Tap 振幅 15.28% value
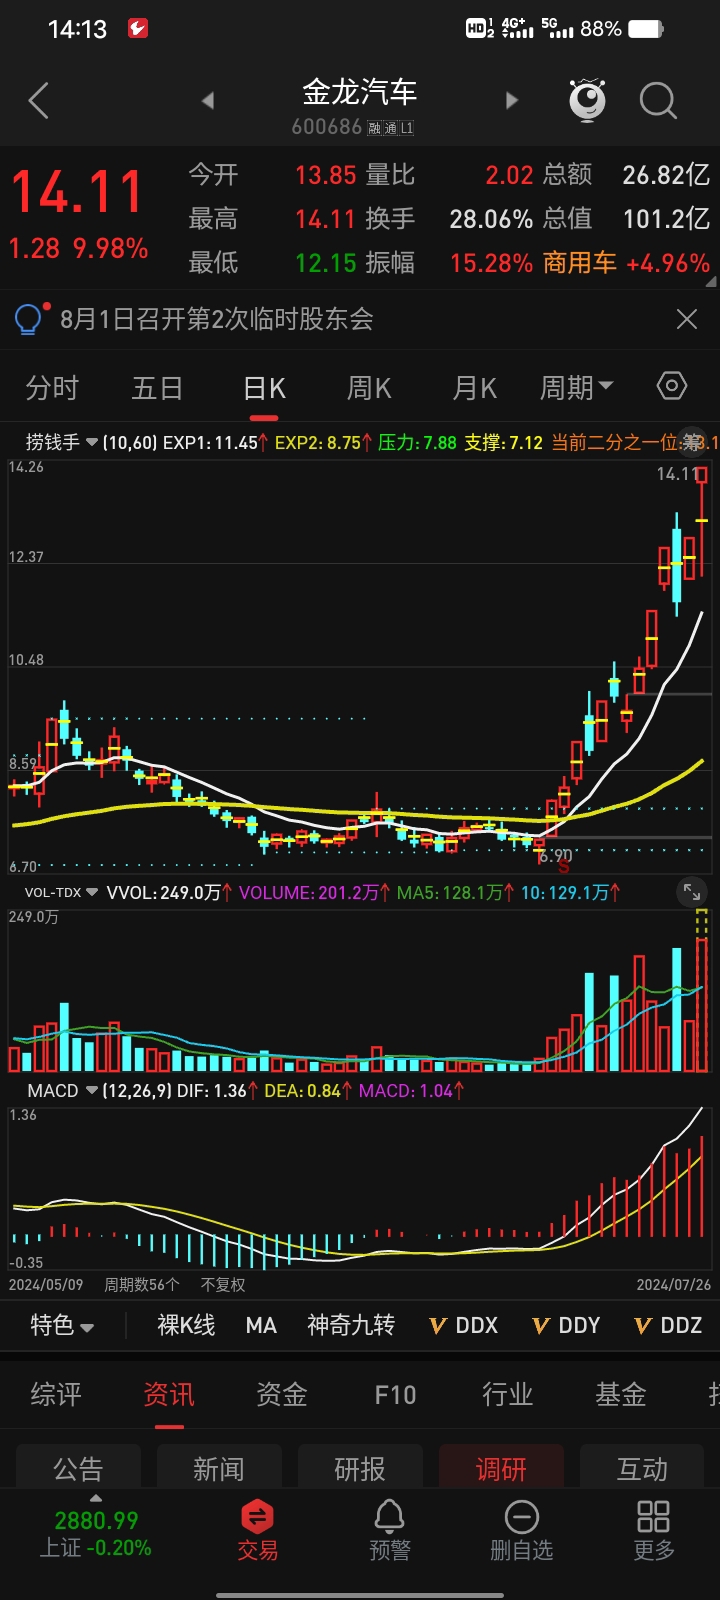This screenshot has width=720, height=1600. (x=491, y=263)
